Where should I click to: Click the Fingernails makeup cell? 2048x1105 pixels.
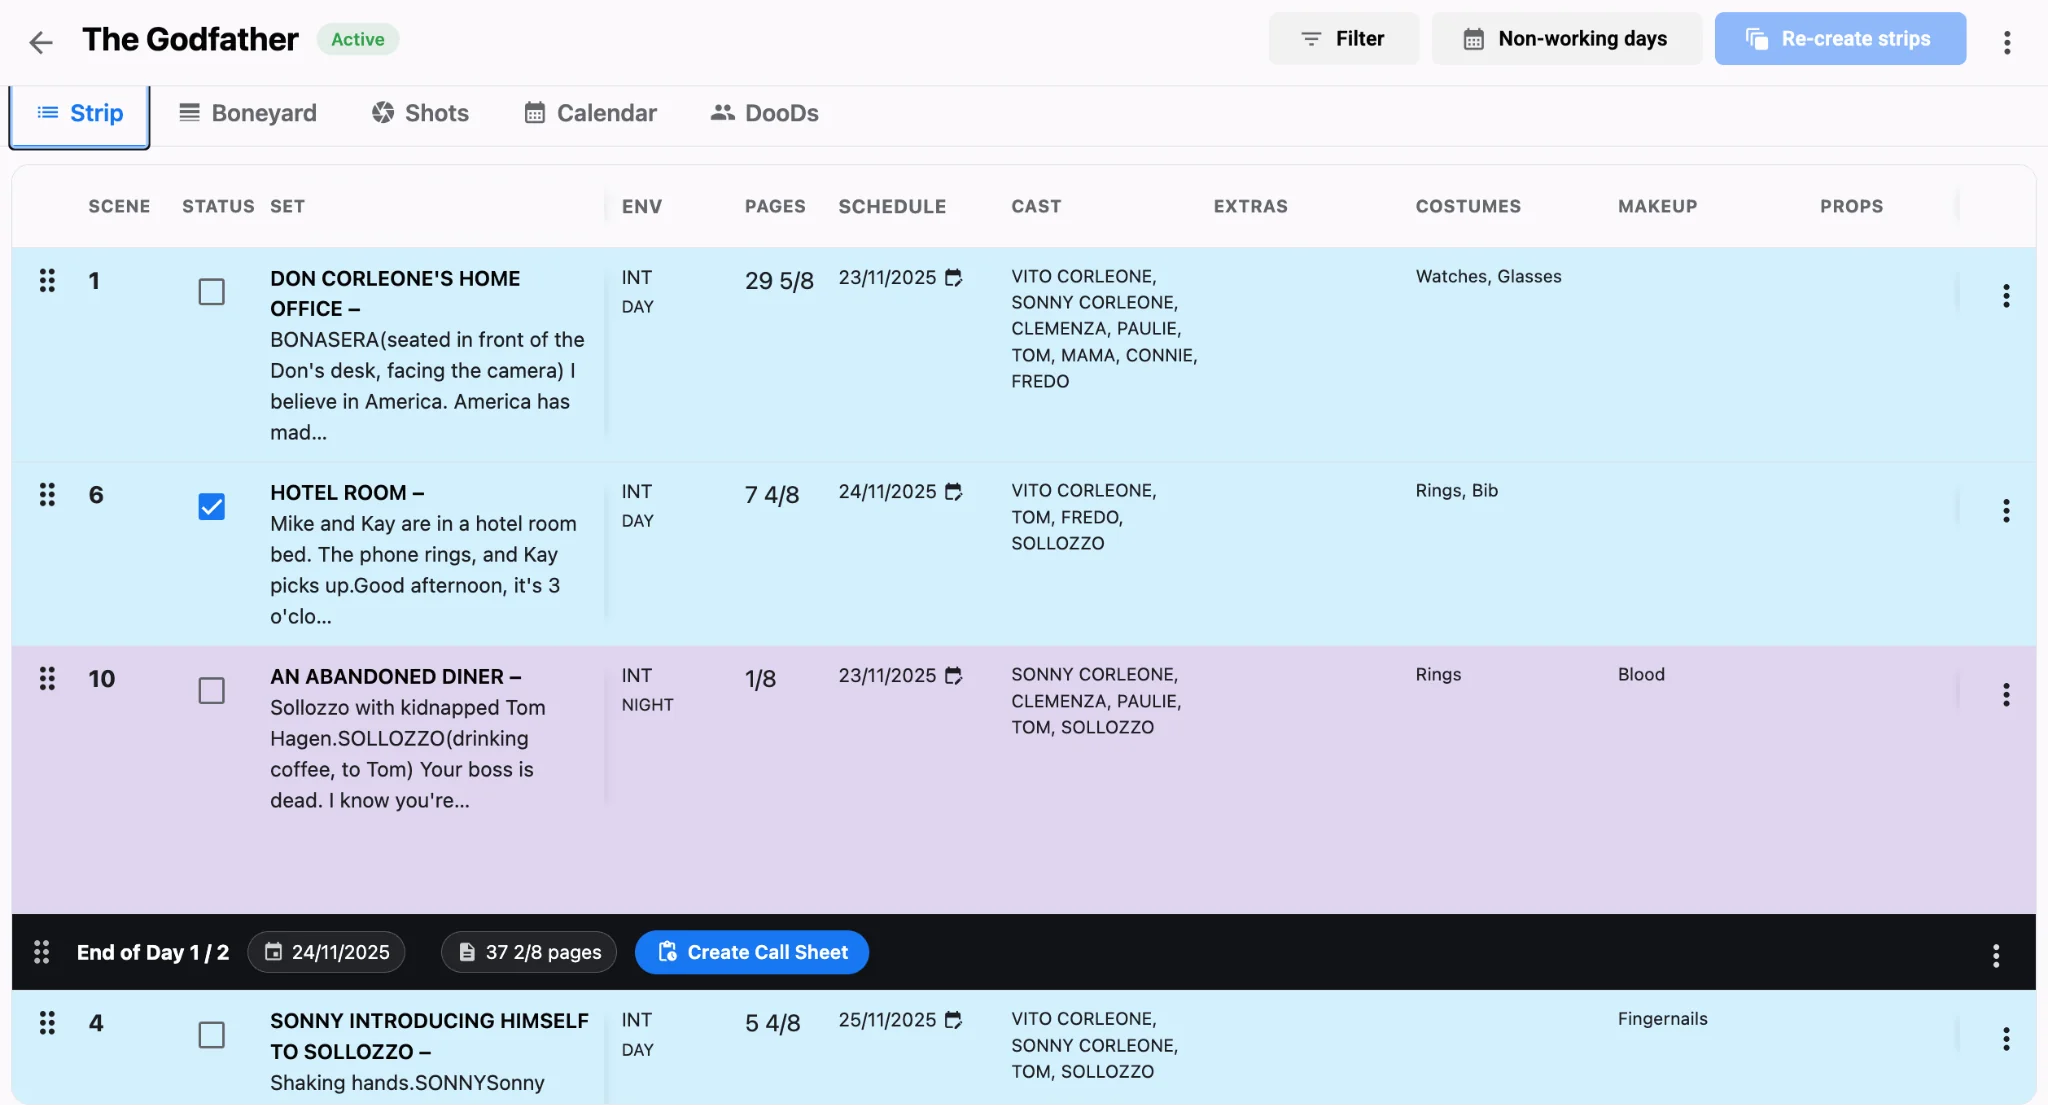(1662, 1019)
